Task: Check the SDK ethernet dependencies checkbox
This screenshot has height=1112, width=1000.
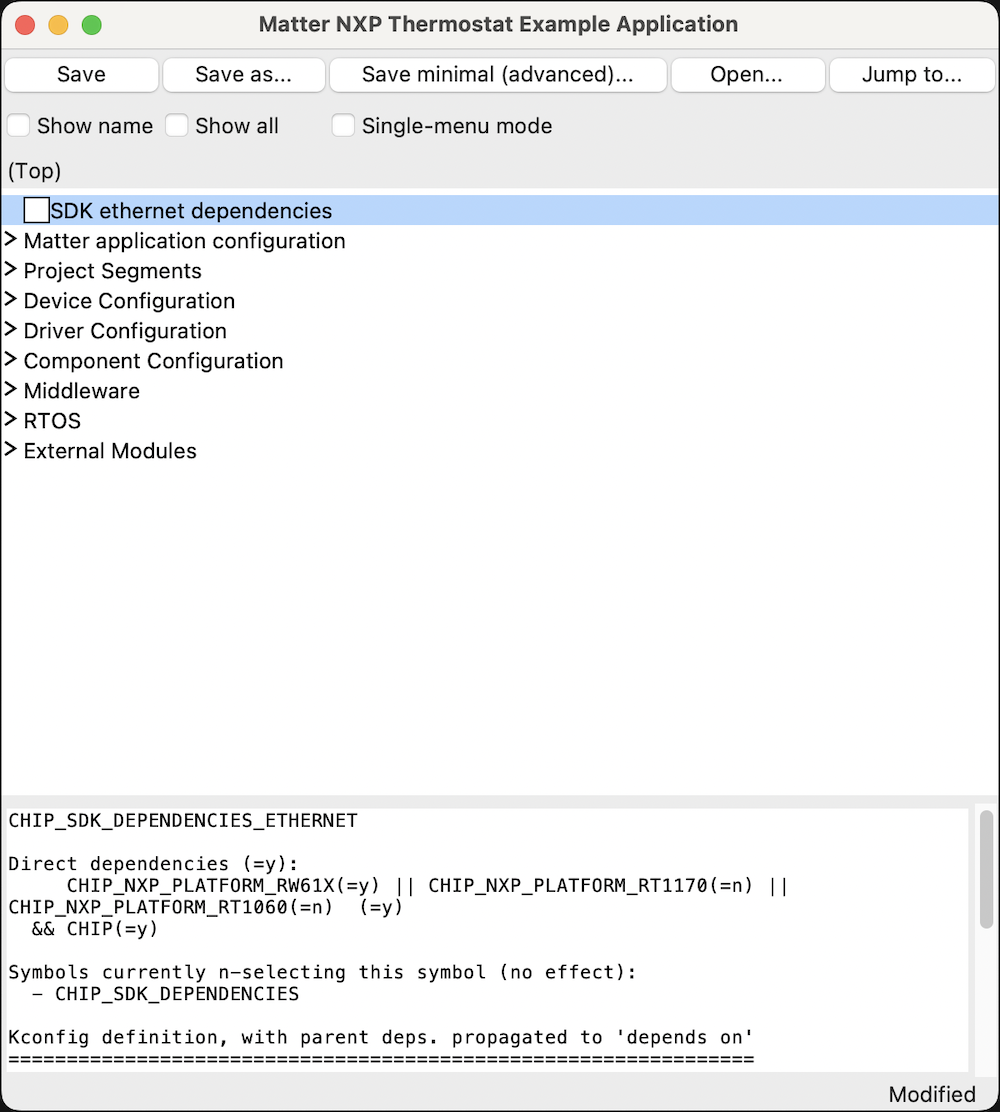Action: [x=36, y=210]
